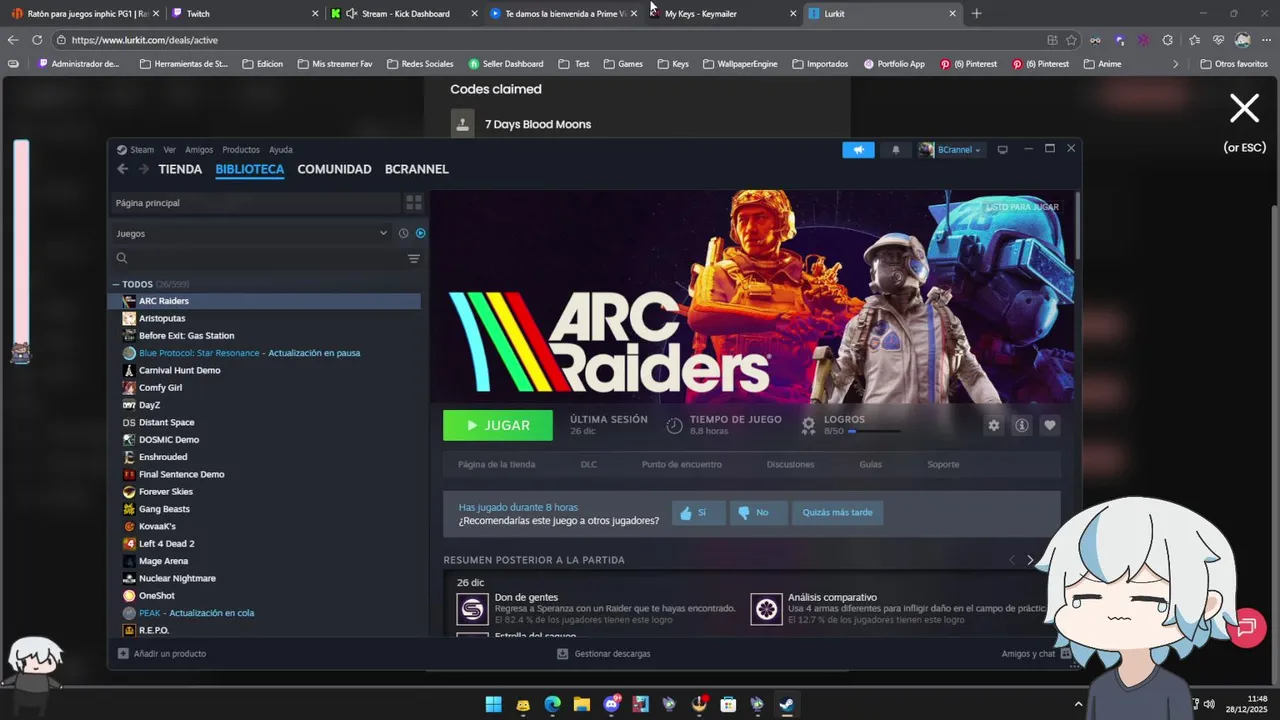Select Before Exit: Gas Station
The image size is (1280, 720).
[186, 336]
